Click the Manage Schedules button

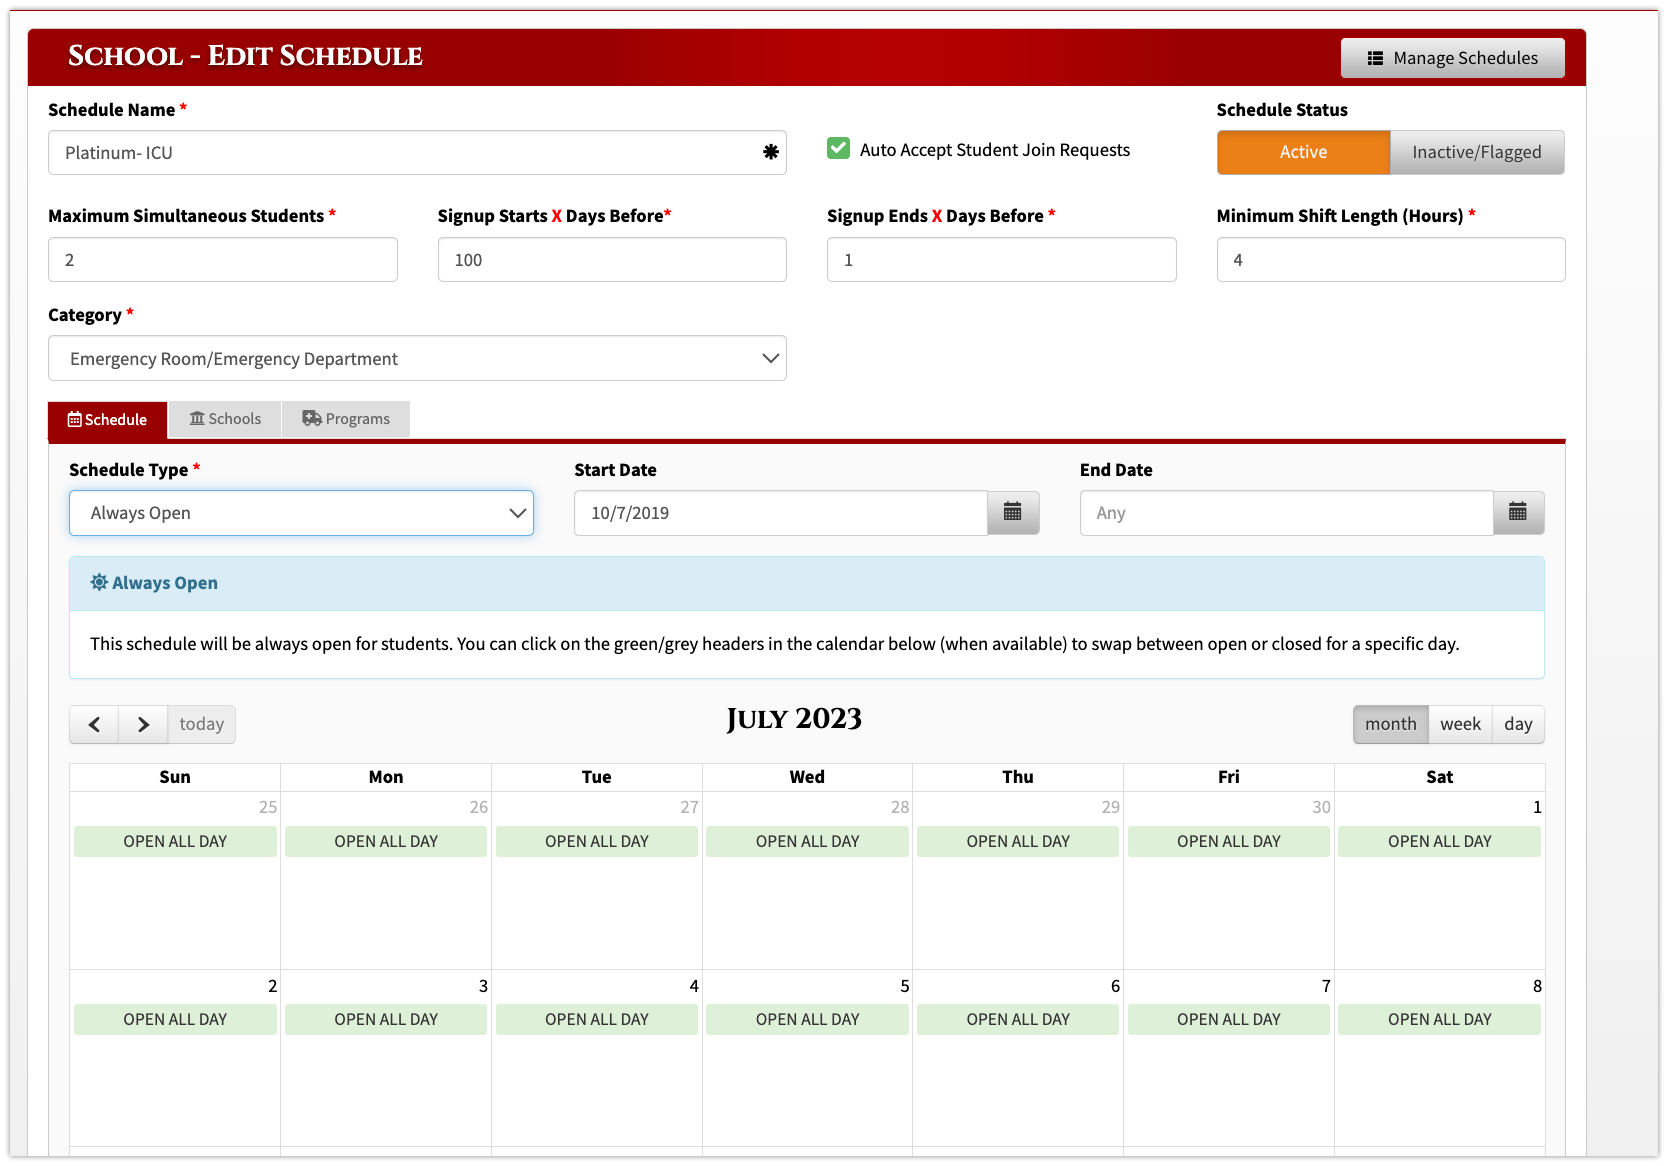(x=1452, y=57)
